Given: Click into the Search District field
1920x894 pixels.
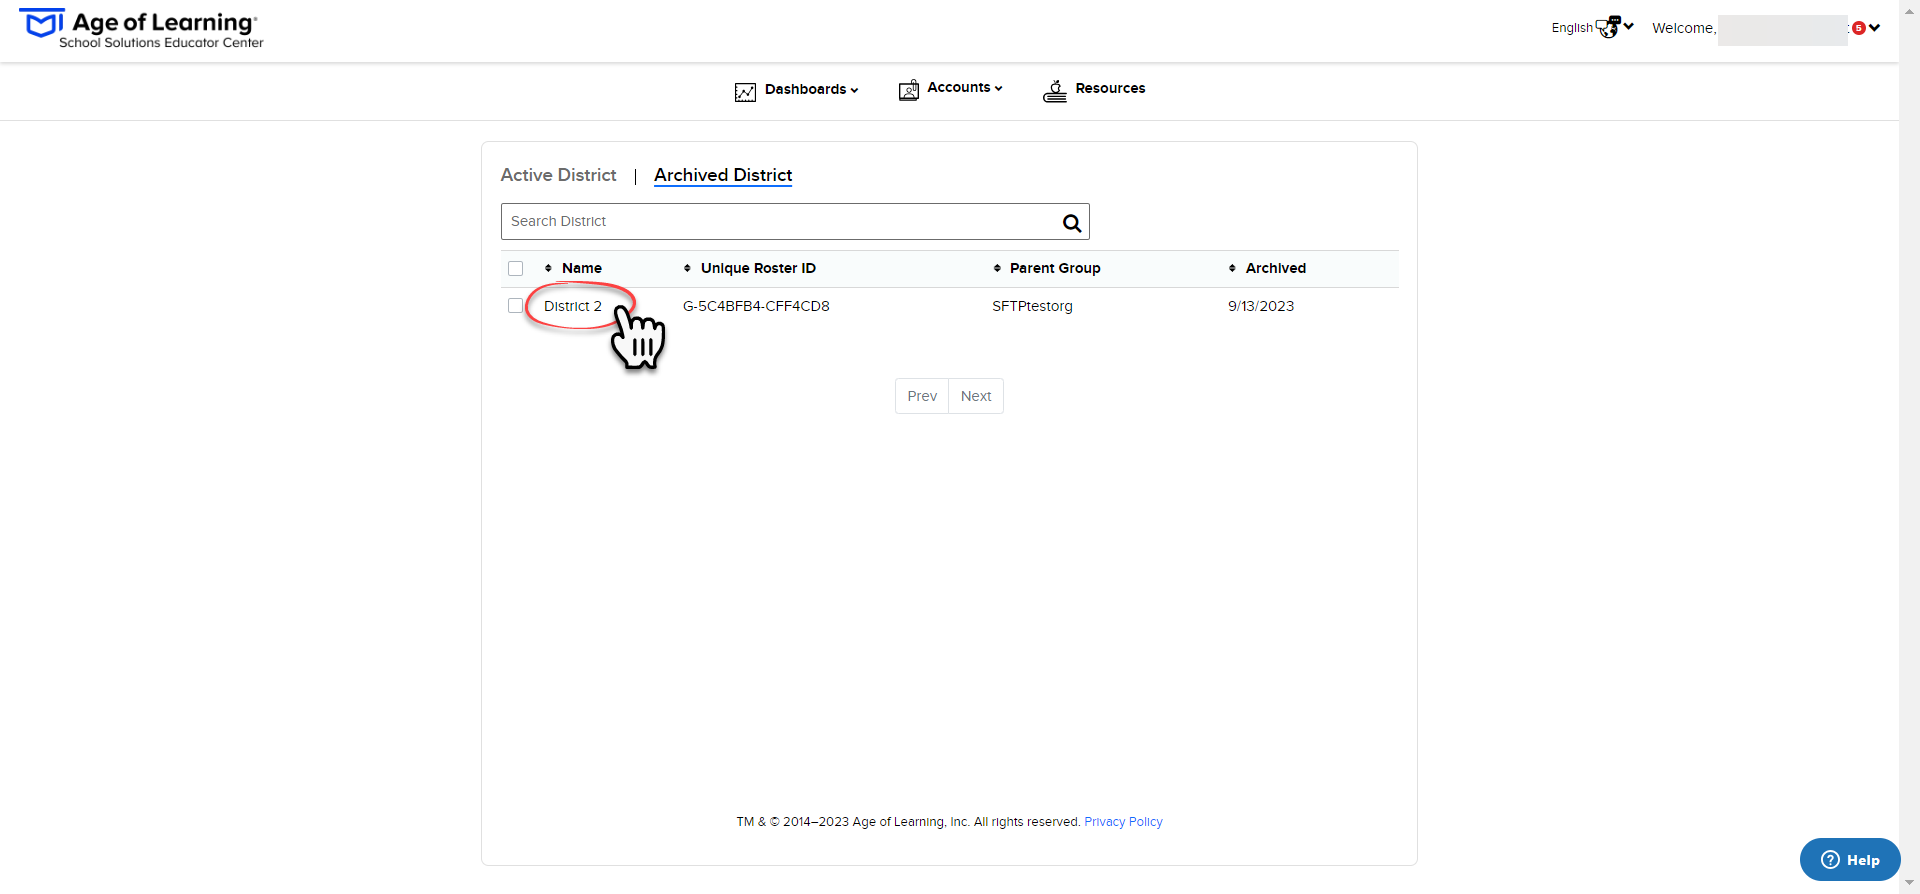Looking at the screenshot, I should (x=780, y=222).
